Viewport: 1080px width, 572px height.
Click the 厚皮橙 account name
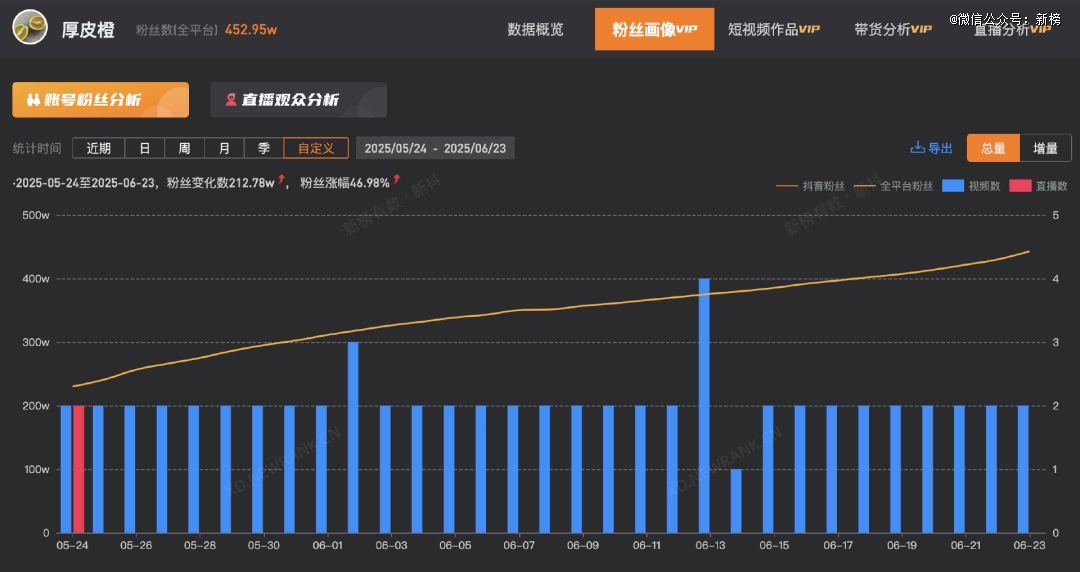[x=88, y=30]
